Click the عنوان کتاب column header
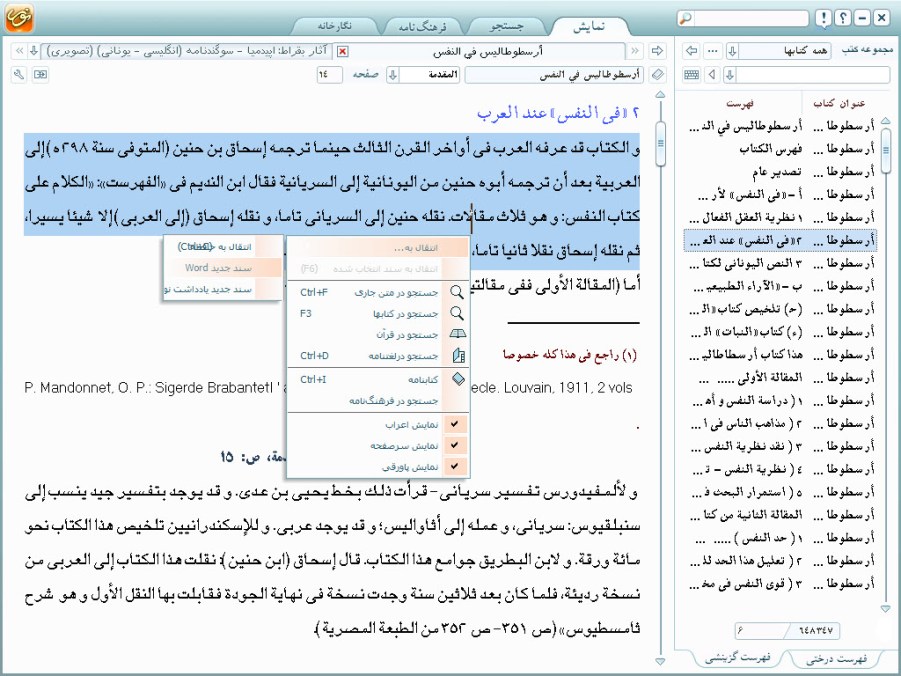Screen dimensions: 901x676 pos(839,103)
